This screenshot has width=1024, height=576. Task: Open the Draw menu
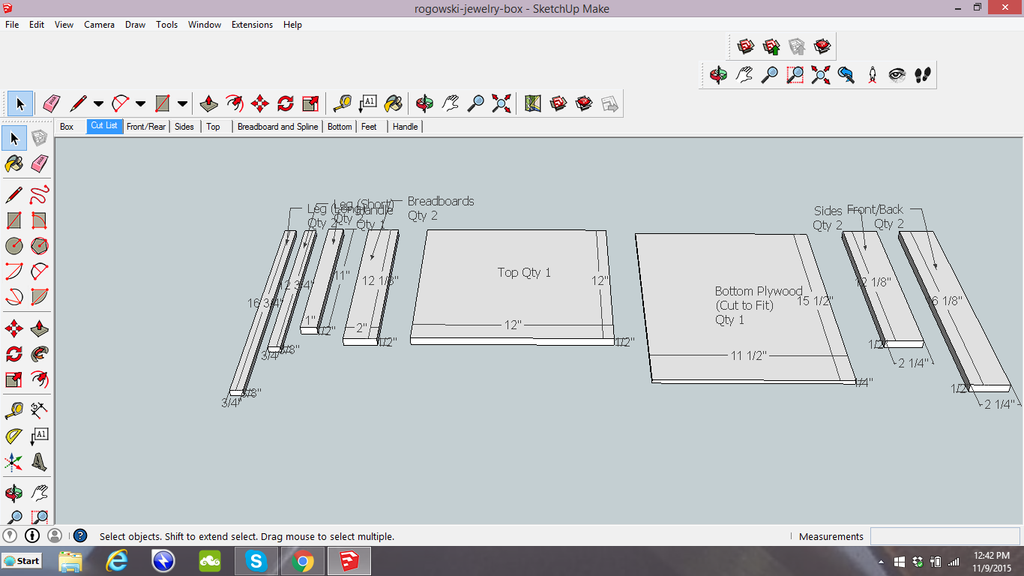click(x=135, y=25)
